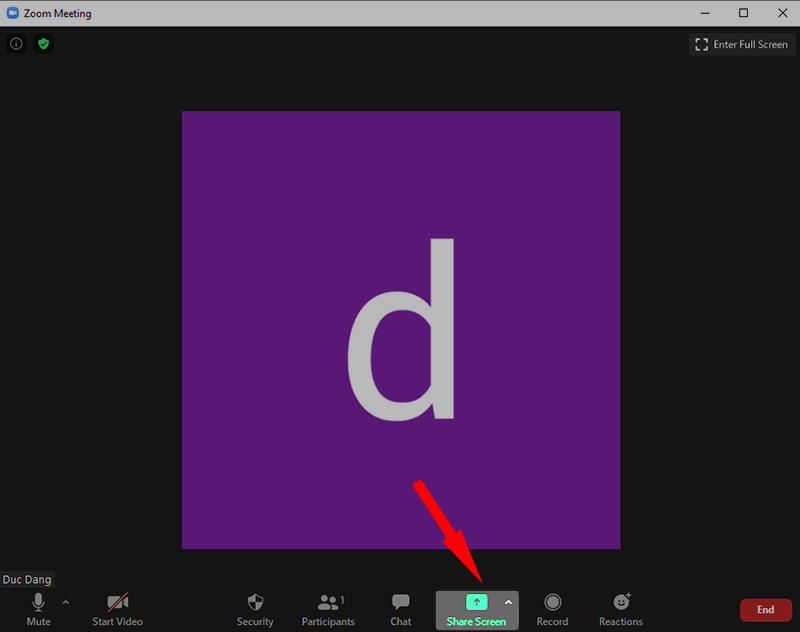Image resolution: width=800 pixels, height=632 pixels.
Task: Start your video camera
Action: tap(117, 608)
